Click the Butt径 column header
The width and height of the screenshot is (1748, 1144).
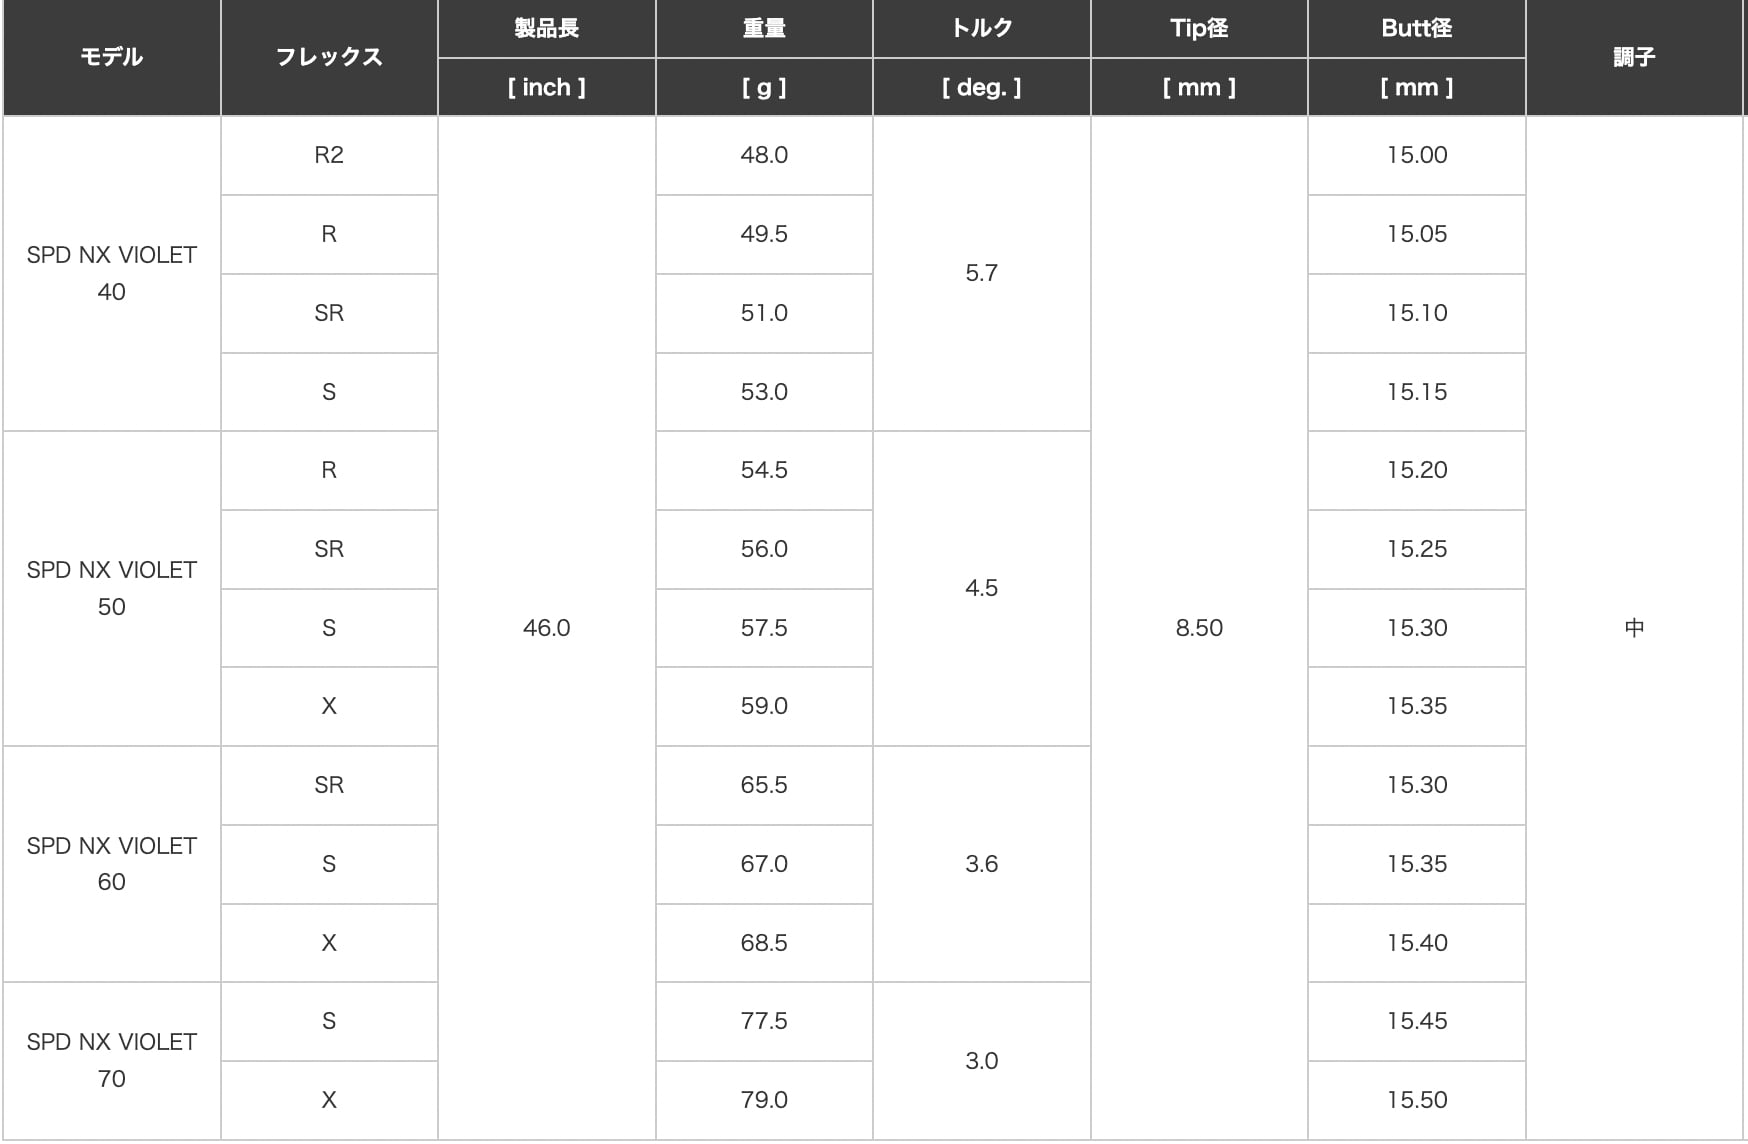coord(1416,28)
